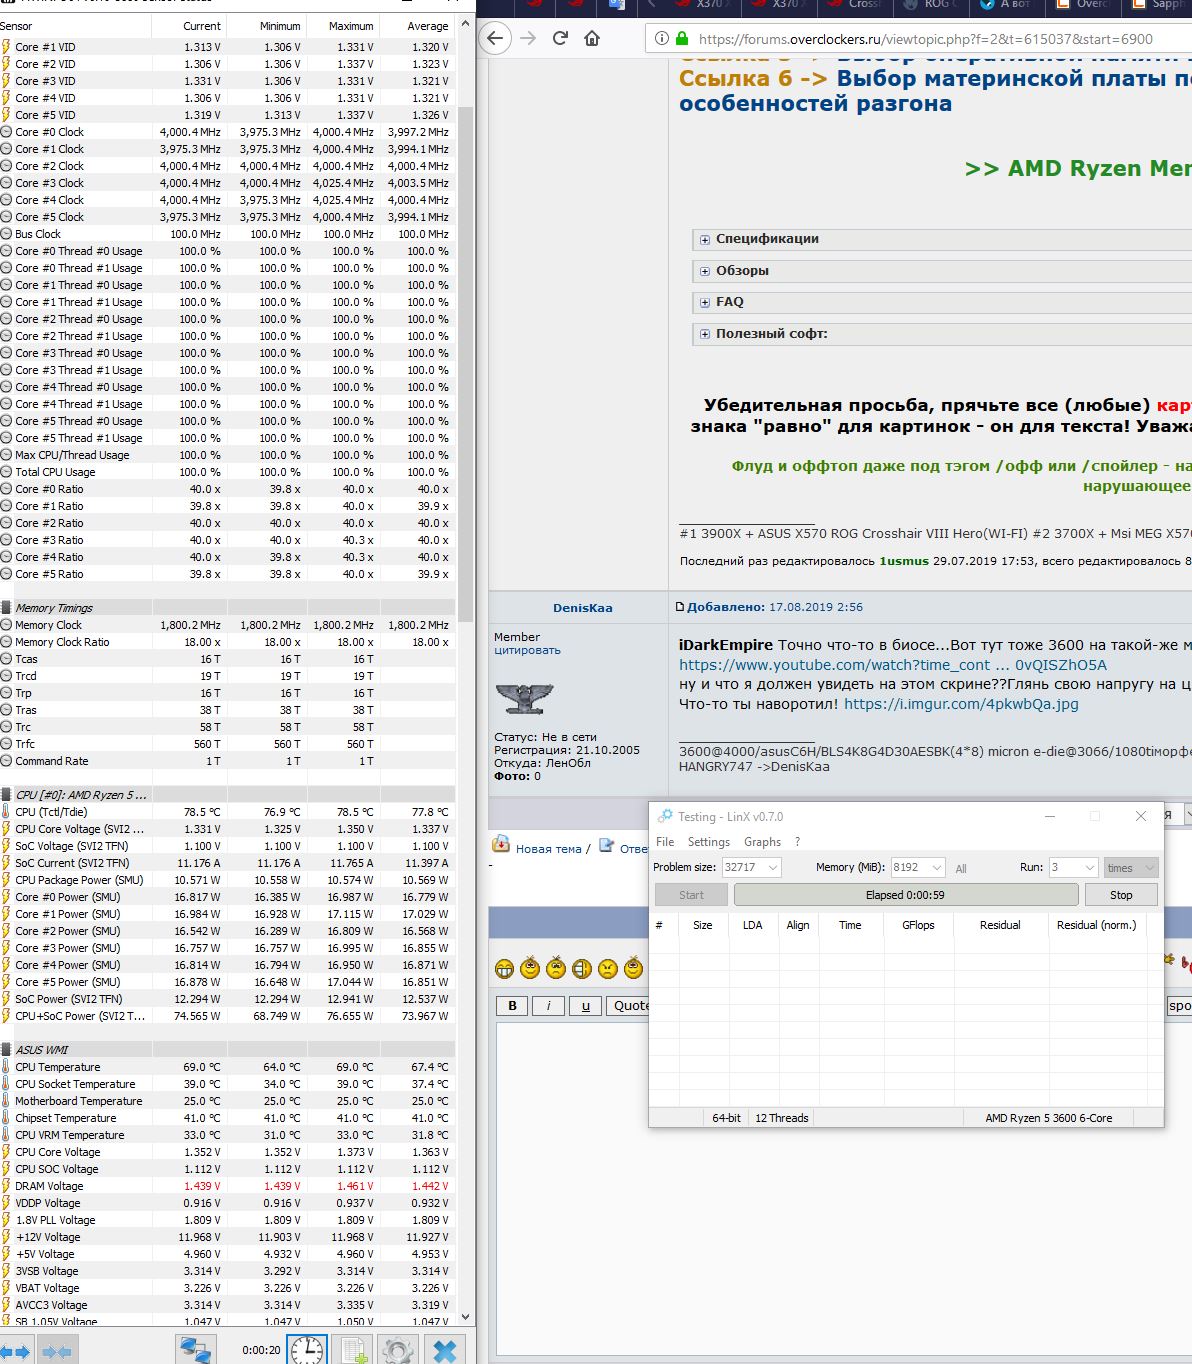The width and height of the screenshot is (1192, 1364).
Task: Insert the second smiley emoticon
Action: pos(530,967)
